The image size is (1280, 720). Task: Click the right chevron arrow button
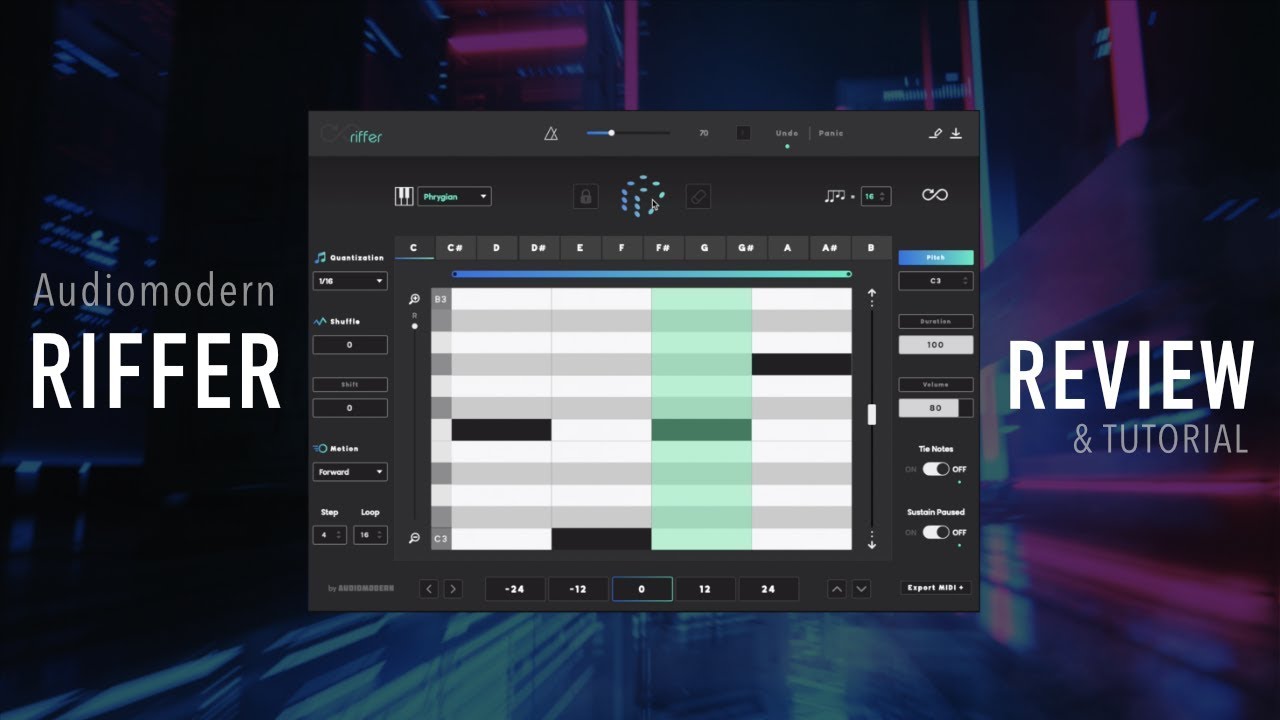453,589
